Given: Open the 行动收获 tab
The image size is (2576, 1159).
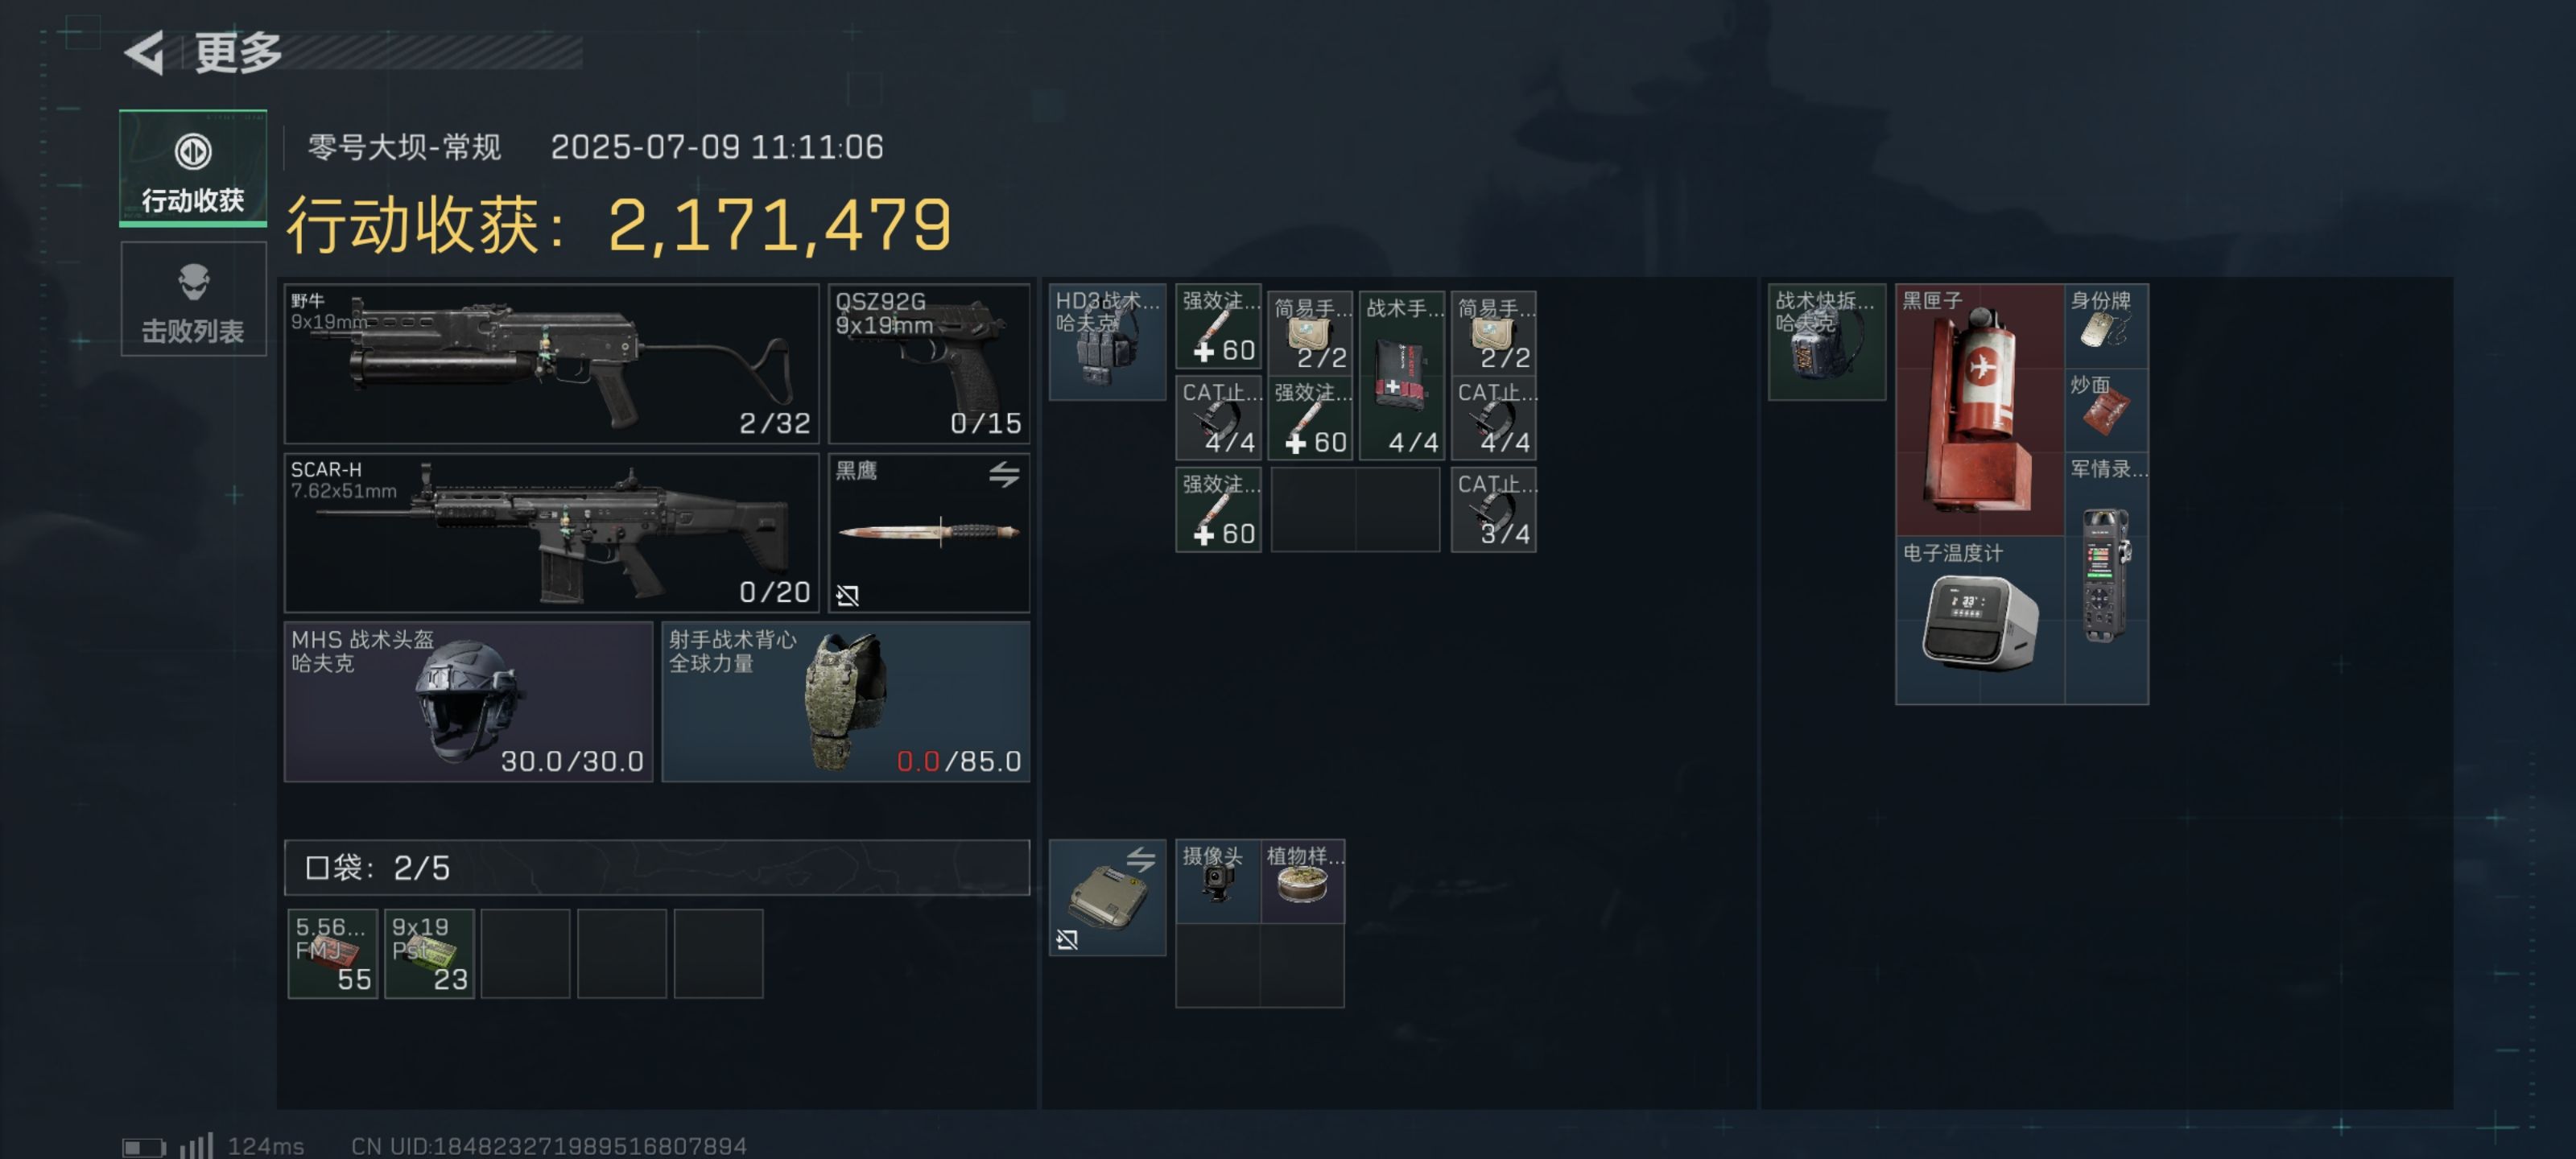Looking at the screenshot, I should pyautogui.click(x=193, y=168).
